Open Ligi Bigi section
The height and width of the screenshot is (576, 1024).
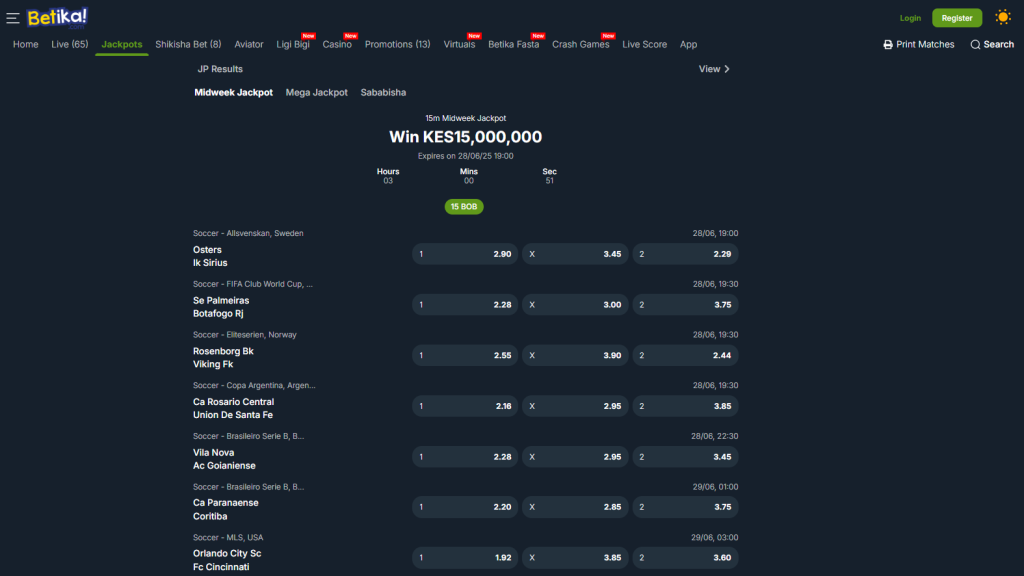click(x=293, y=44)
